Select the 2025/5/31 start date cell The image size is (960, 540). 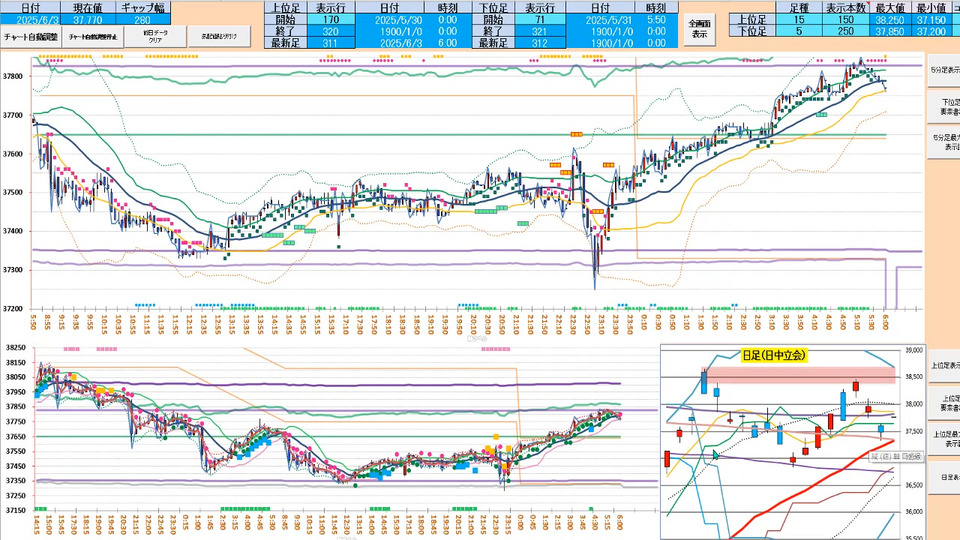(x=600, y=20)
